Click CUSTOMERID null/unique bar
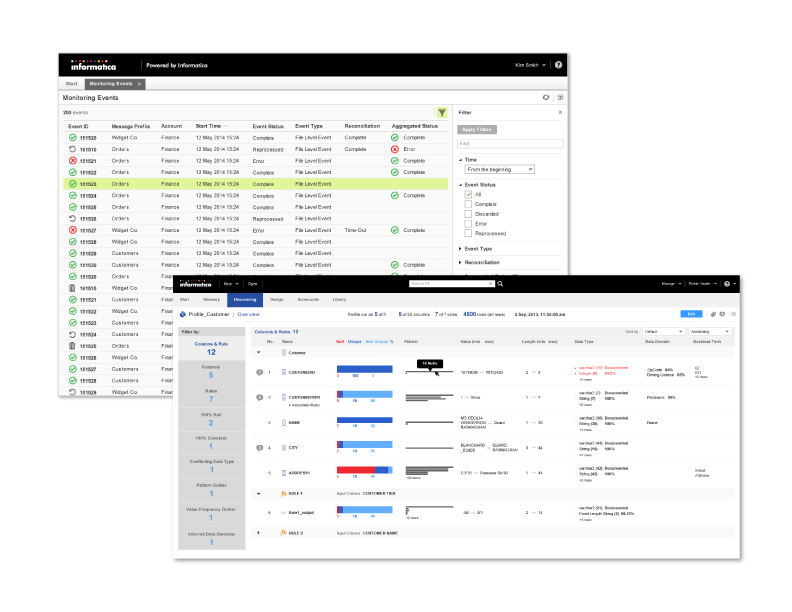The height and width of the screenshot is (612, 792). pos(365,370)
